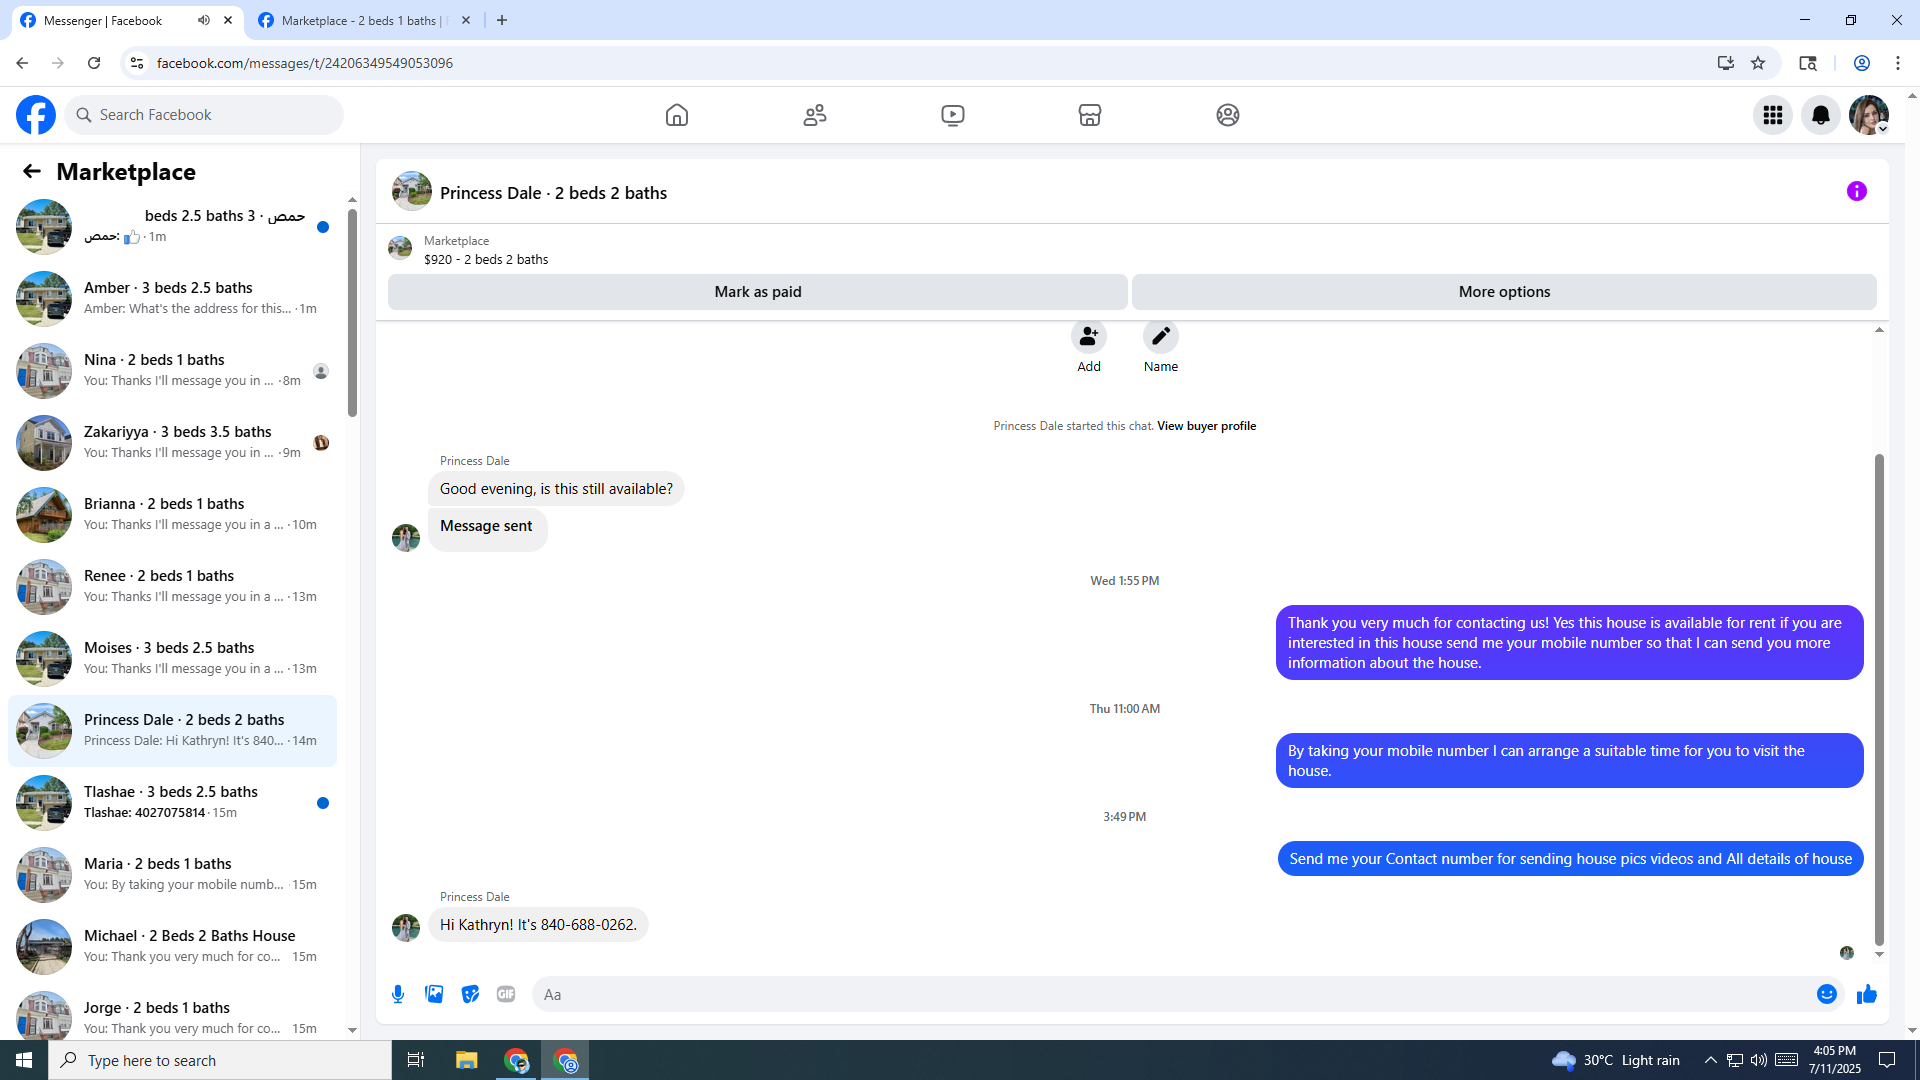Image resolution: width=1920 pixels, height=1080 pixels.
Task: Click the address bar URL
Action: 305,63
